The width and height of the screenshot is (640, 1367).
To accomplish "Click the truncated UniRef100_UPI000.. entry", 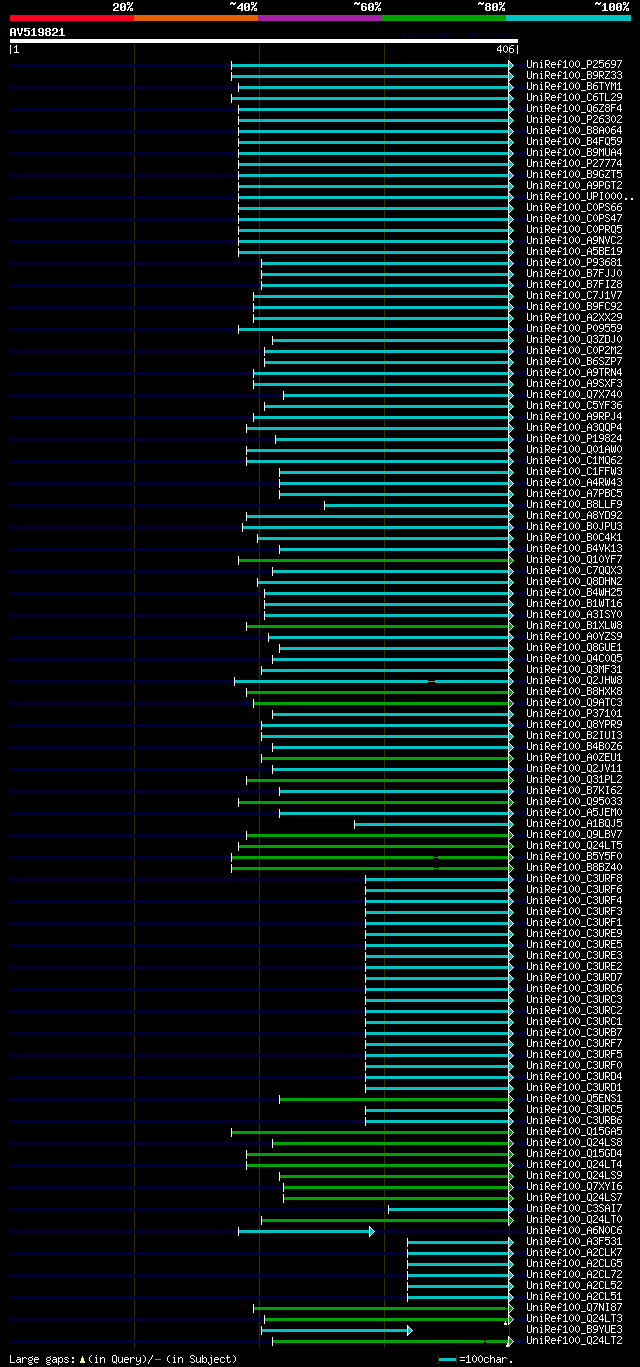I will click(x=580, y=197).
